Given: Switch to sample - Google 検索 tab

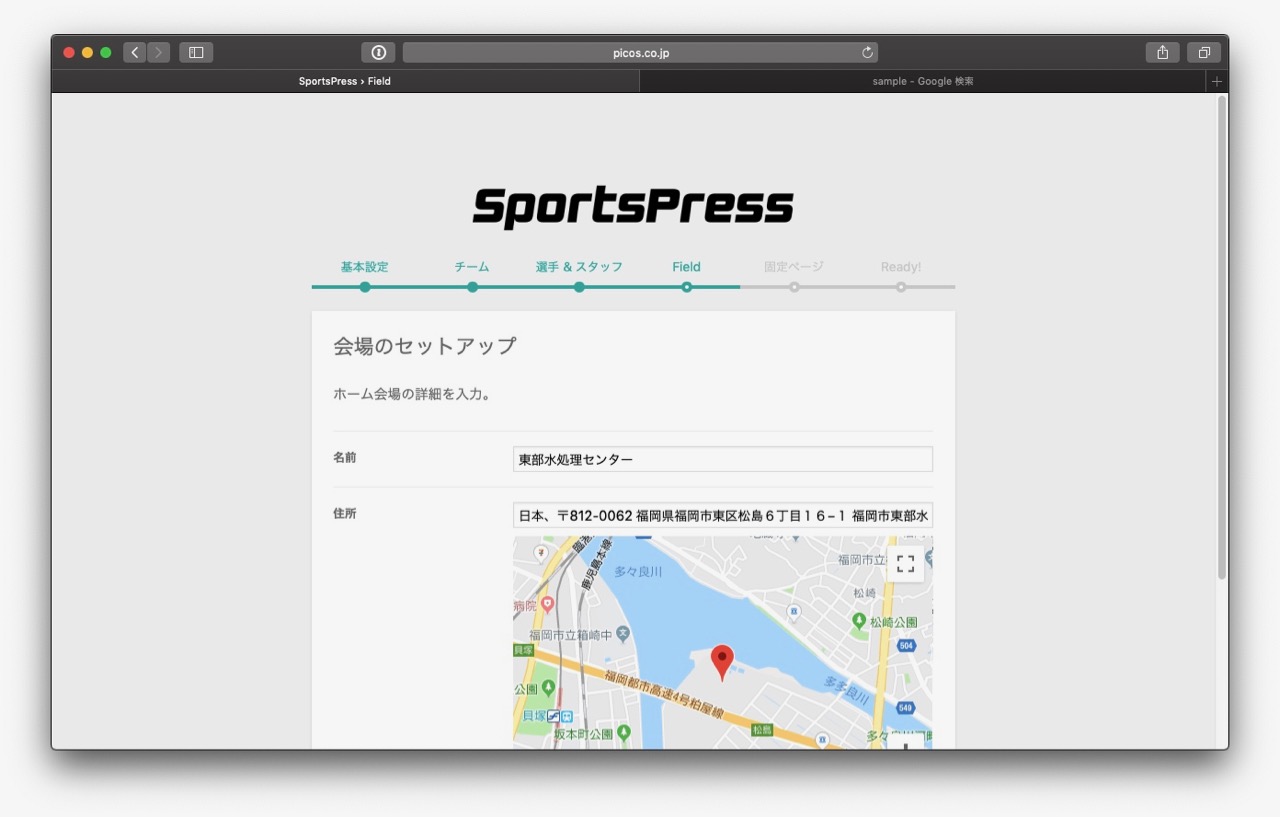Looking at the screenshot, I should (x=922, y=81).
